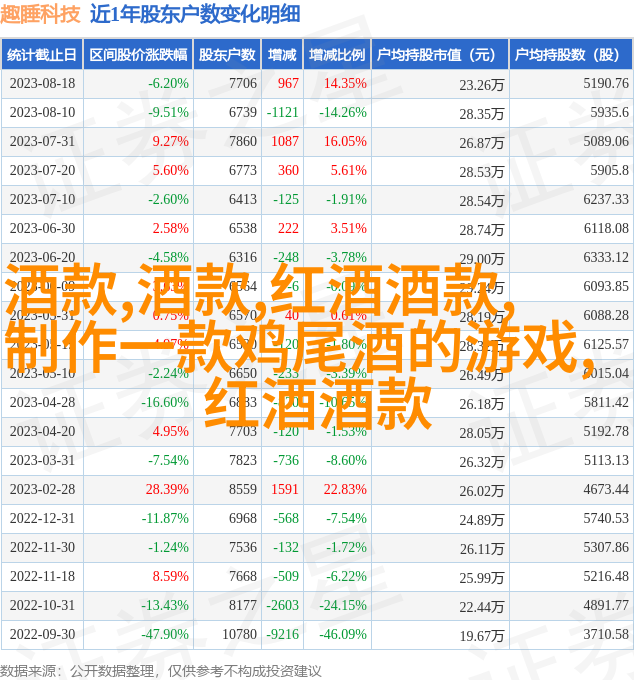Click average shares value 6237.33

(606, 199)
